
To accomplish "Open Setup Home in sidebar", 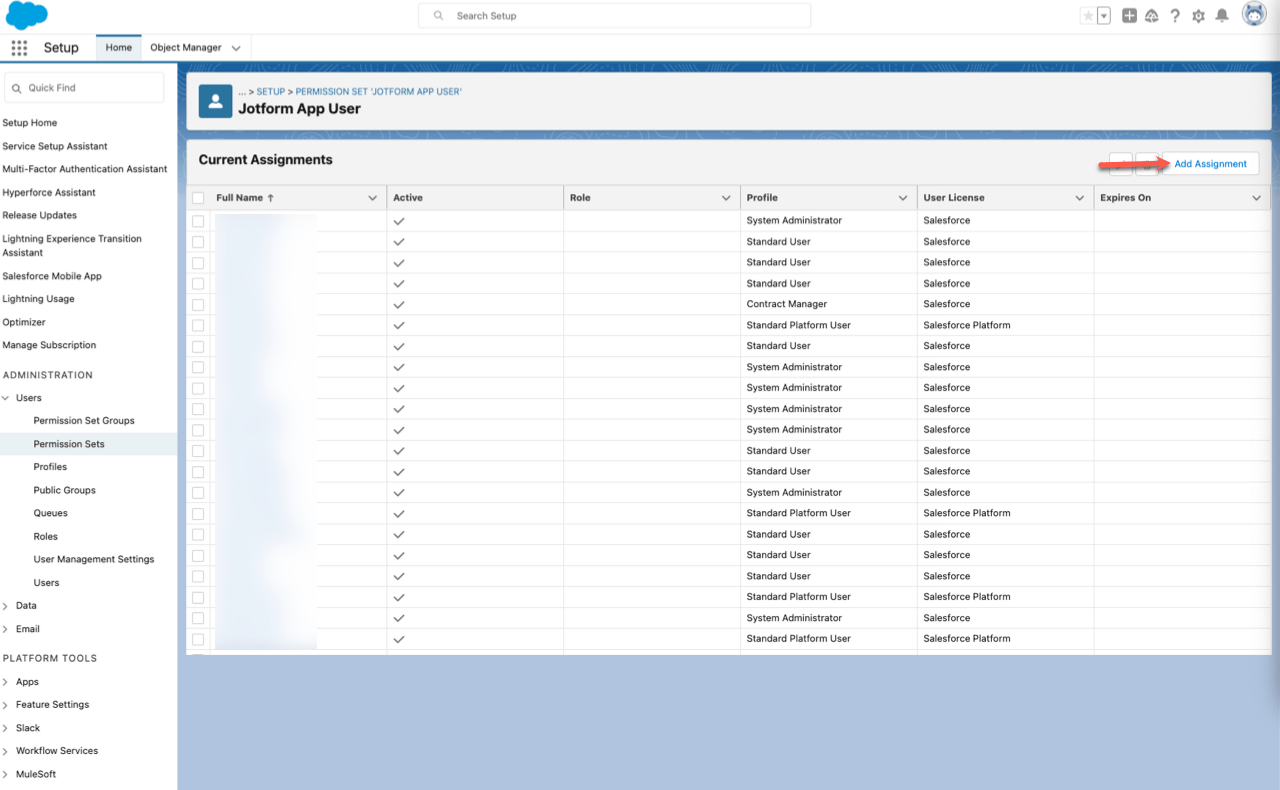I will coord(30,123).
